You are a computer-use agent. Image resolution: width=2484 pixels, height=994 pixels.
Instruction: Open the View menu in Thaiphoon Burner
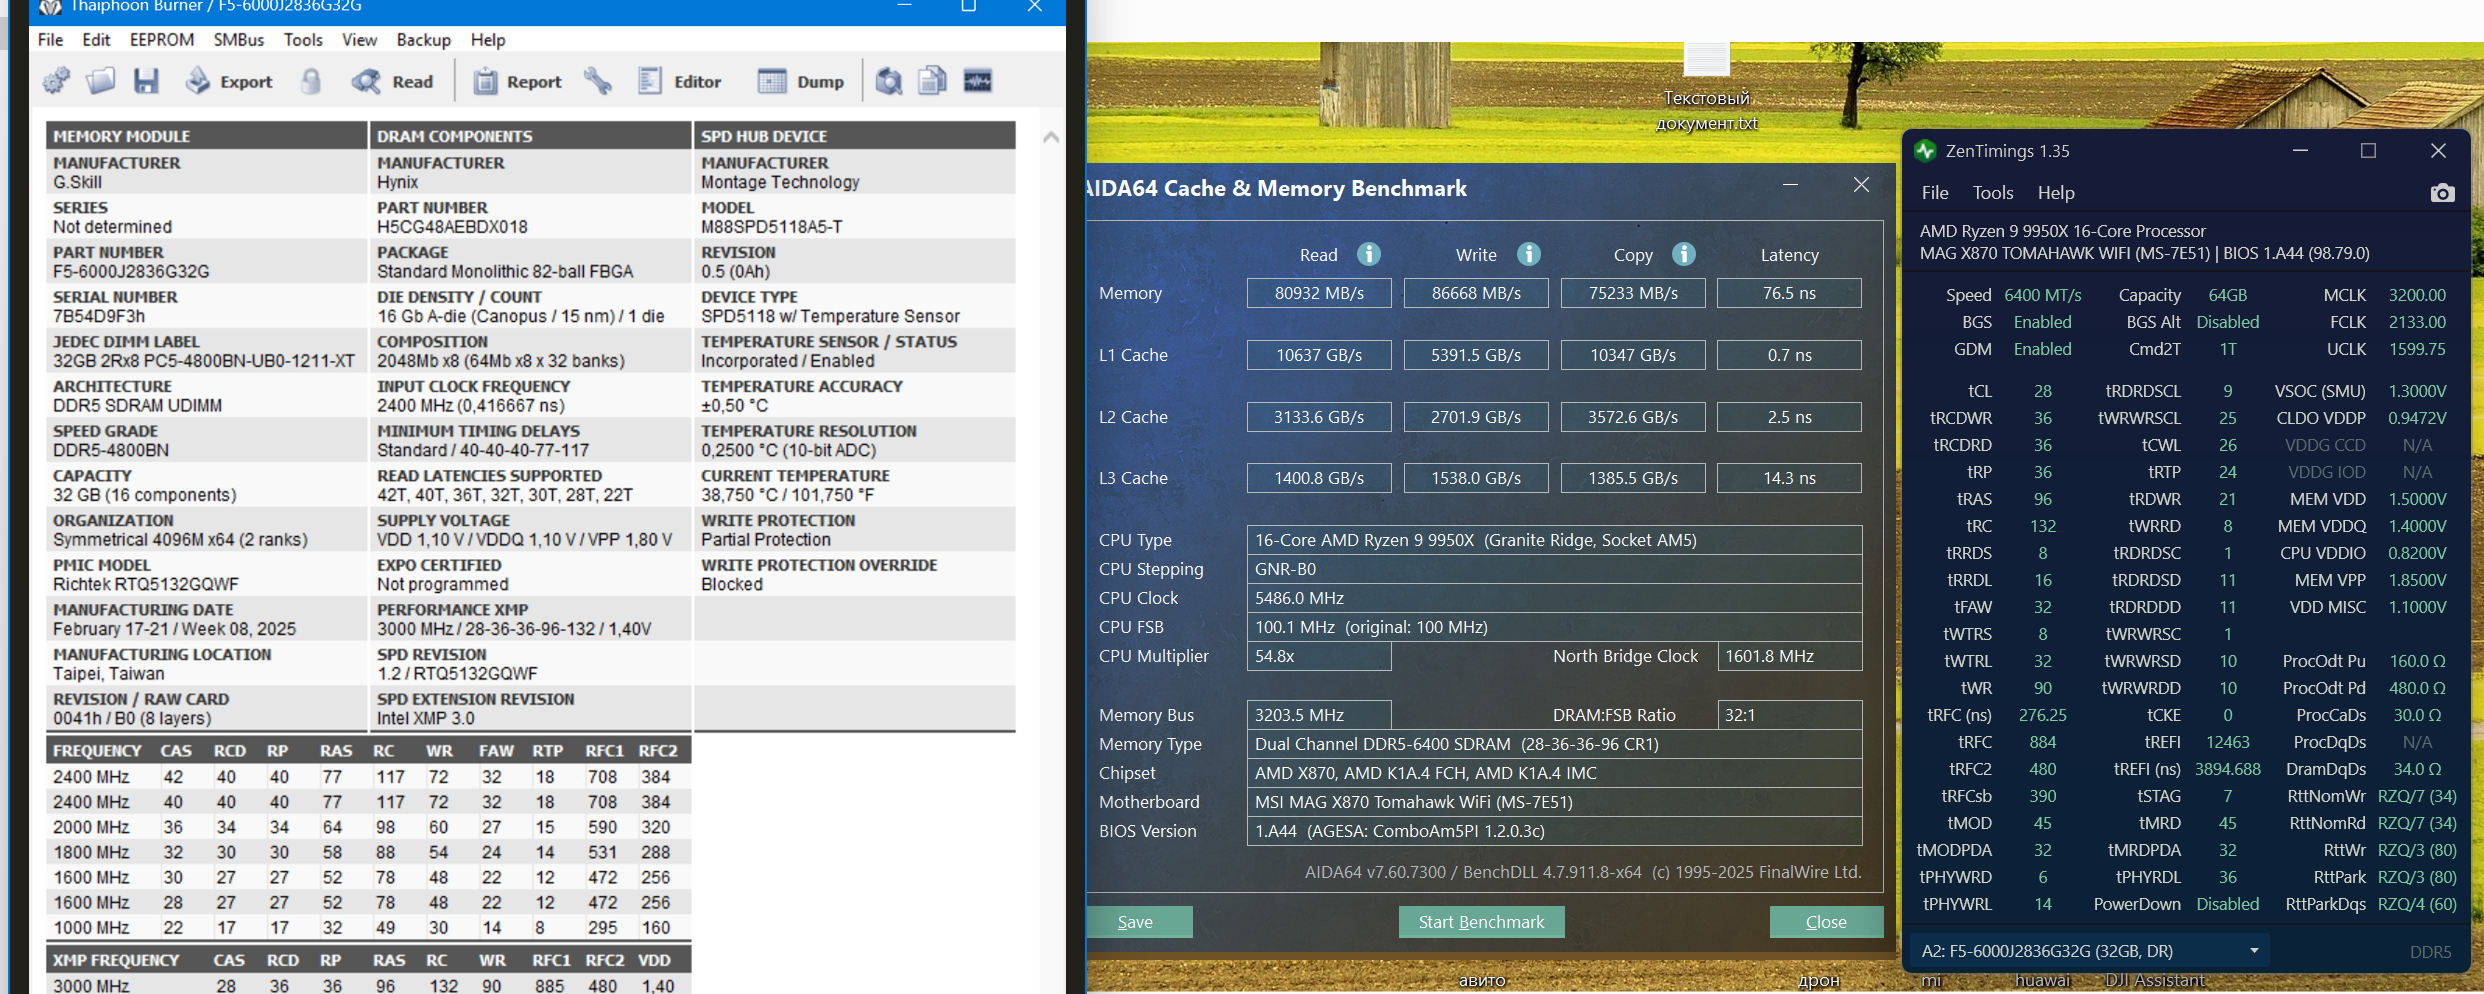point(359,40)
